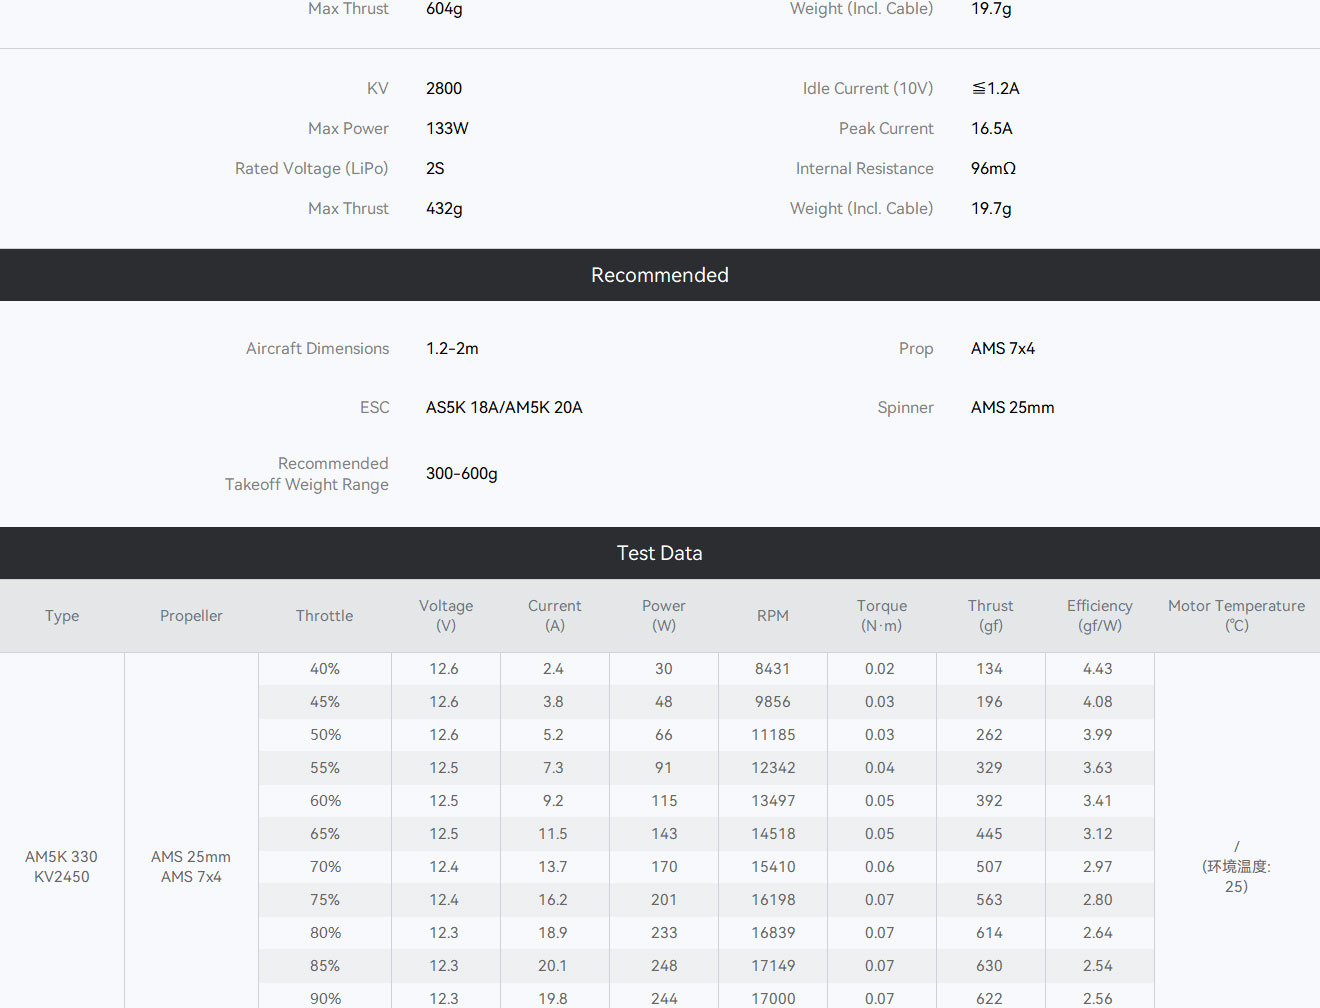Select the rated voltage value 2S
Screen dimensions: 1320x1008
(x=435, y=168)
